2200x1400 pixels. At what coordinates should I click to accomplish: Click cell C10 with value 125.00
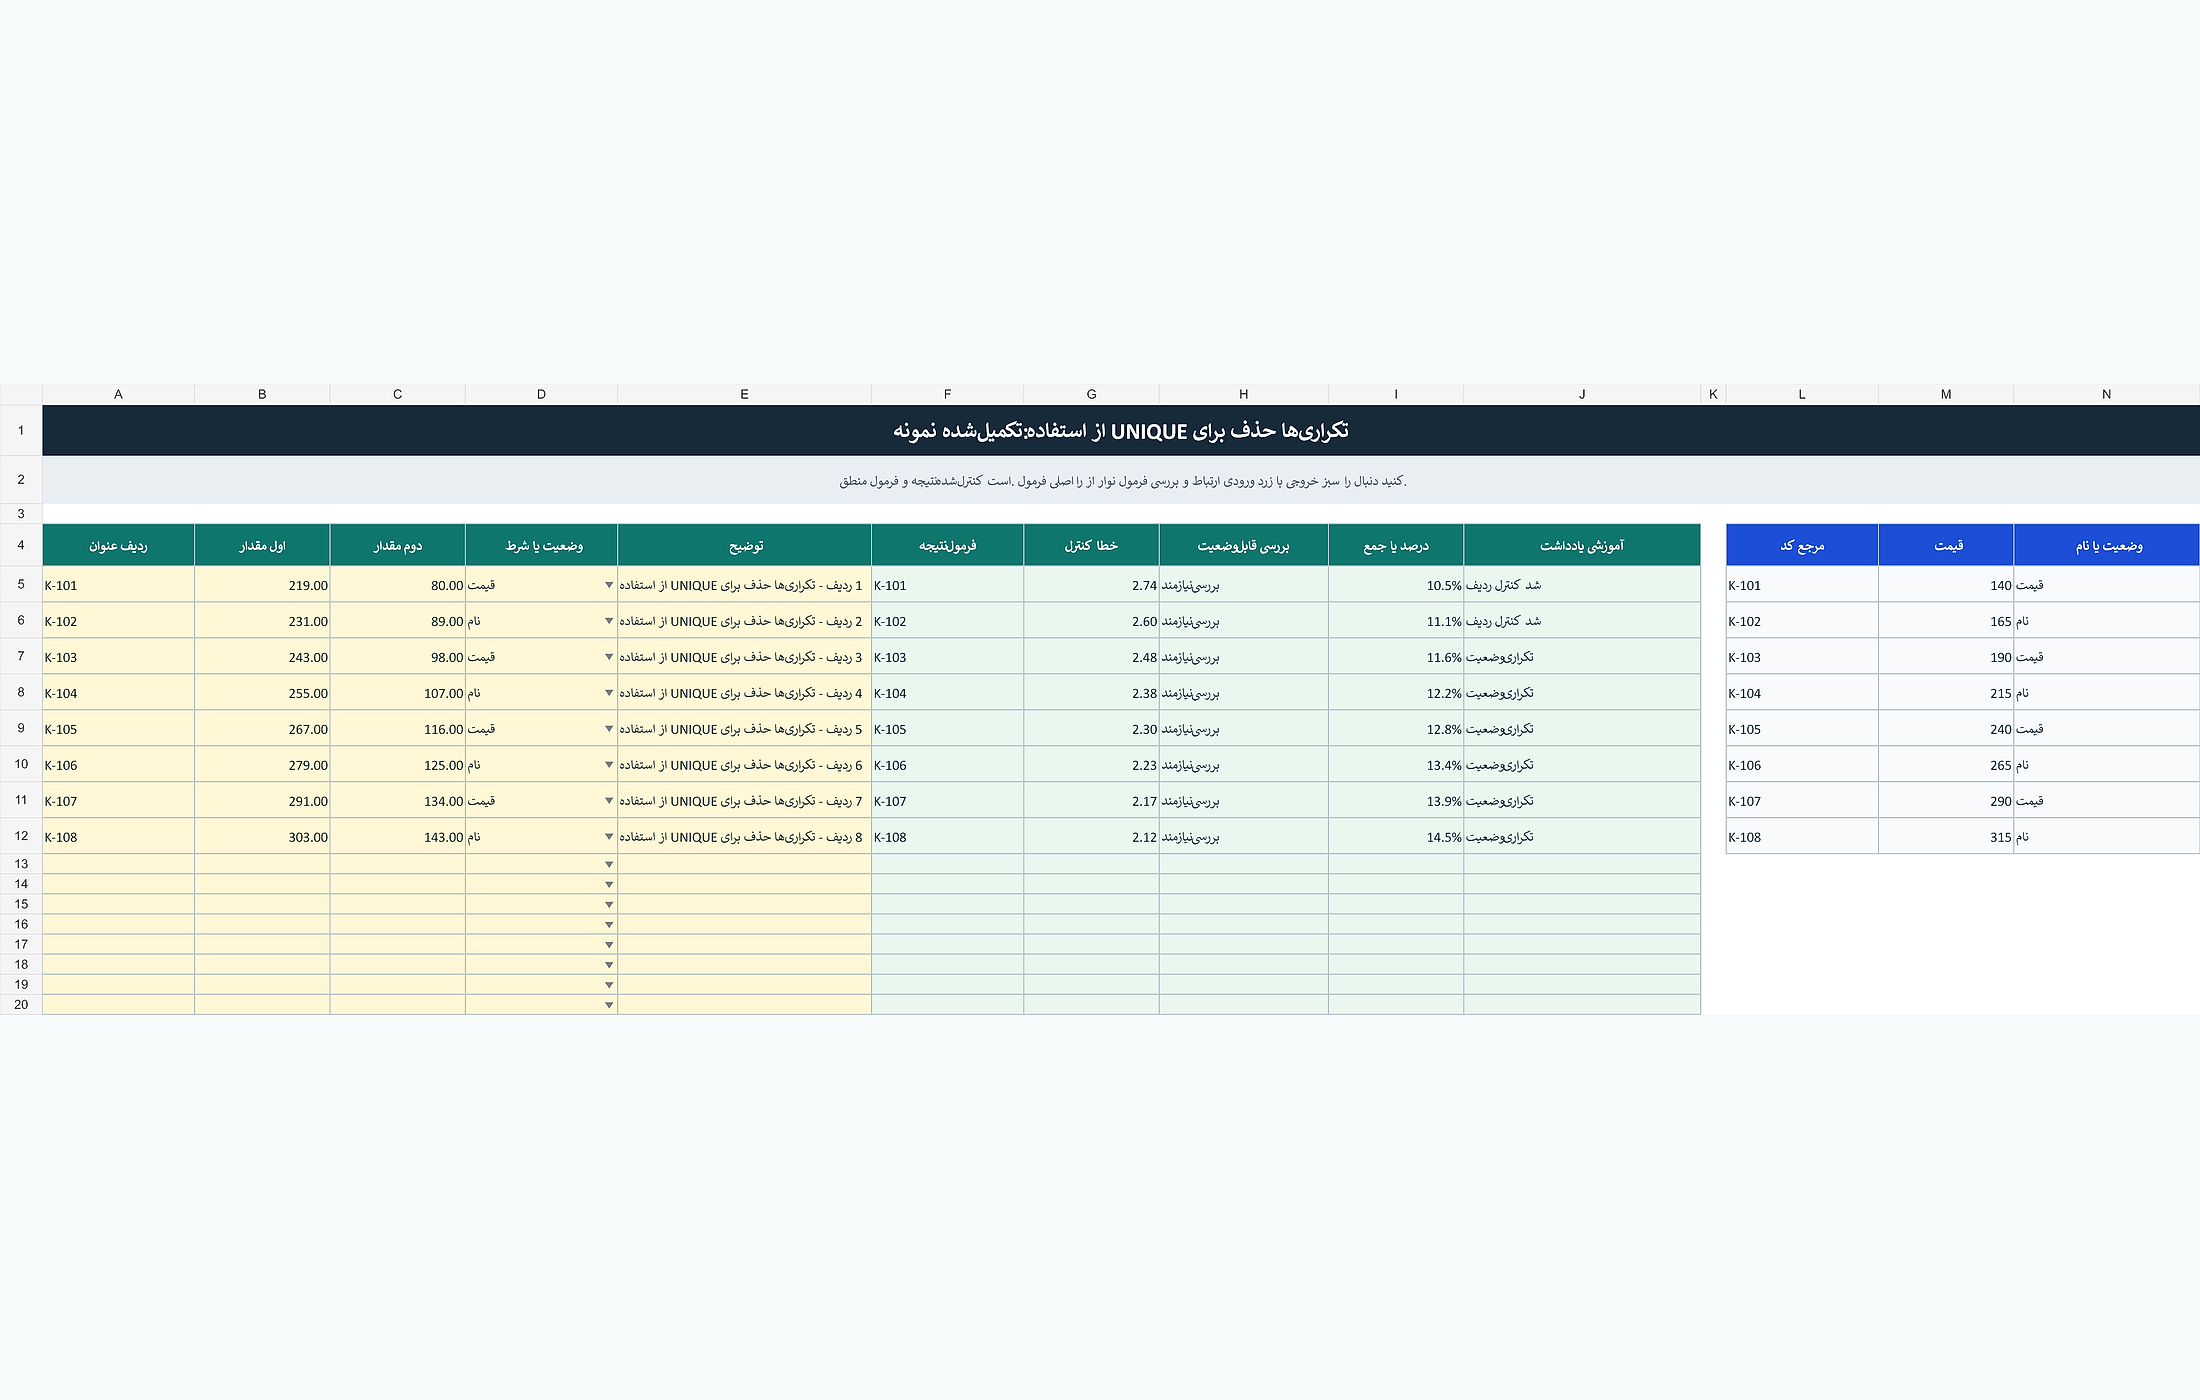pyautogui.click(x=397, y=765)
